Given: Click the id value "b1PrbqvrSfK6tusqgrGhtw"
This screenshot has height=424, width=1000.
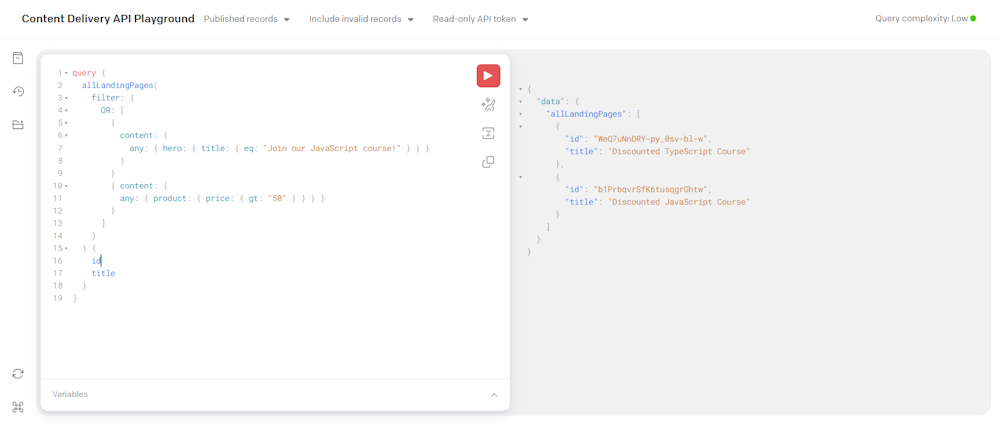Looking at the screenshot, I should pyautogui.click(x=650, y=189).
